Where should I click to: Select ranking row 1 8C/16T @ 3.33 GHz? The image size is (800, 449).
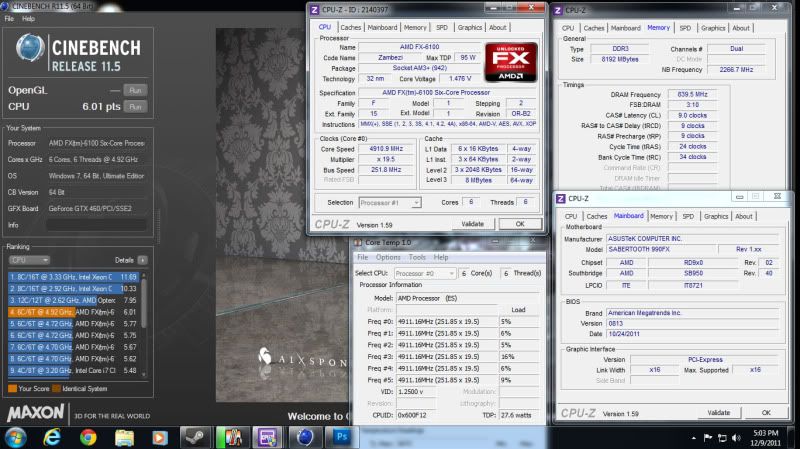click(73, 277)
